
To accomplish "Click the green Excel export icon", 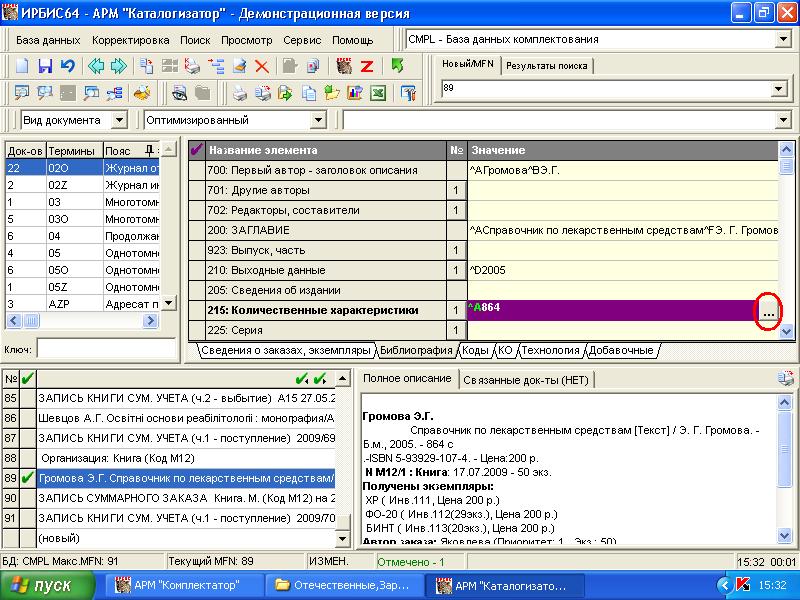I will [x=379, y=93].
